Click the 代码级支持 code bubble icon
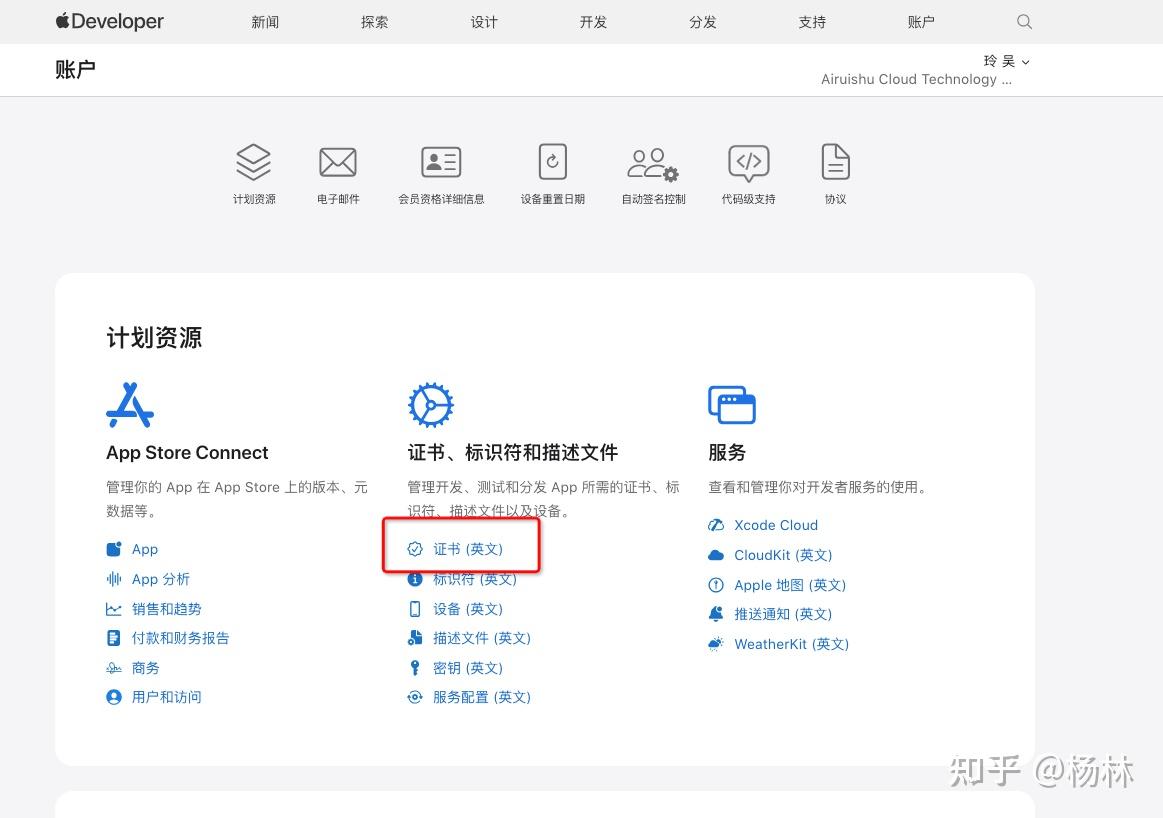This screenshot has width=1163, height=818. 748,163
